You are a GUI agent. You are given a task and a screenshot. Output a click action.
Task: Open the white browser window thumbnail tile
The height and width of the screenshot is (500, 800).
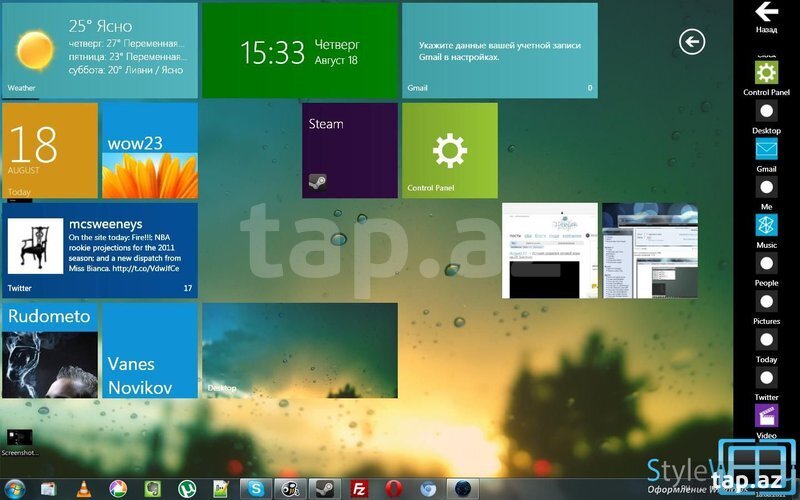(549, 250)
